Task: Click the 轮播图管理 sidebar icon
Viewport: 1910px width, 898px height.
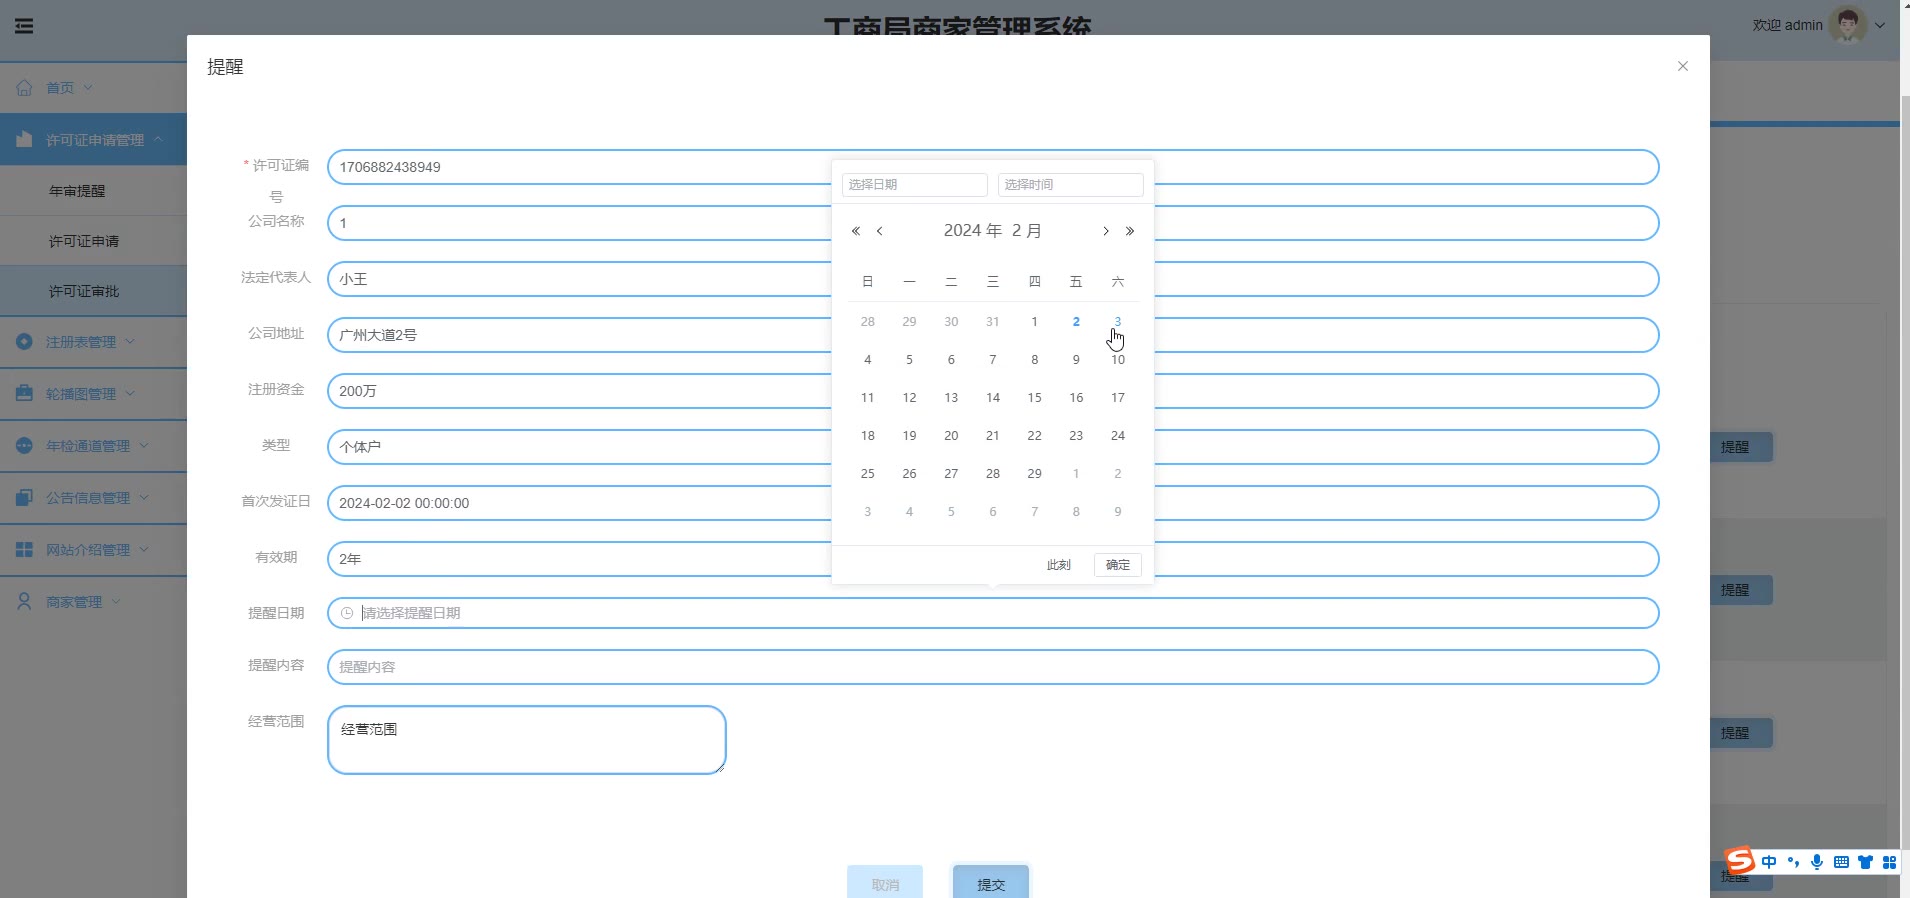Action: [24, 394]
